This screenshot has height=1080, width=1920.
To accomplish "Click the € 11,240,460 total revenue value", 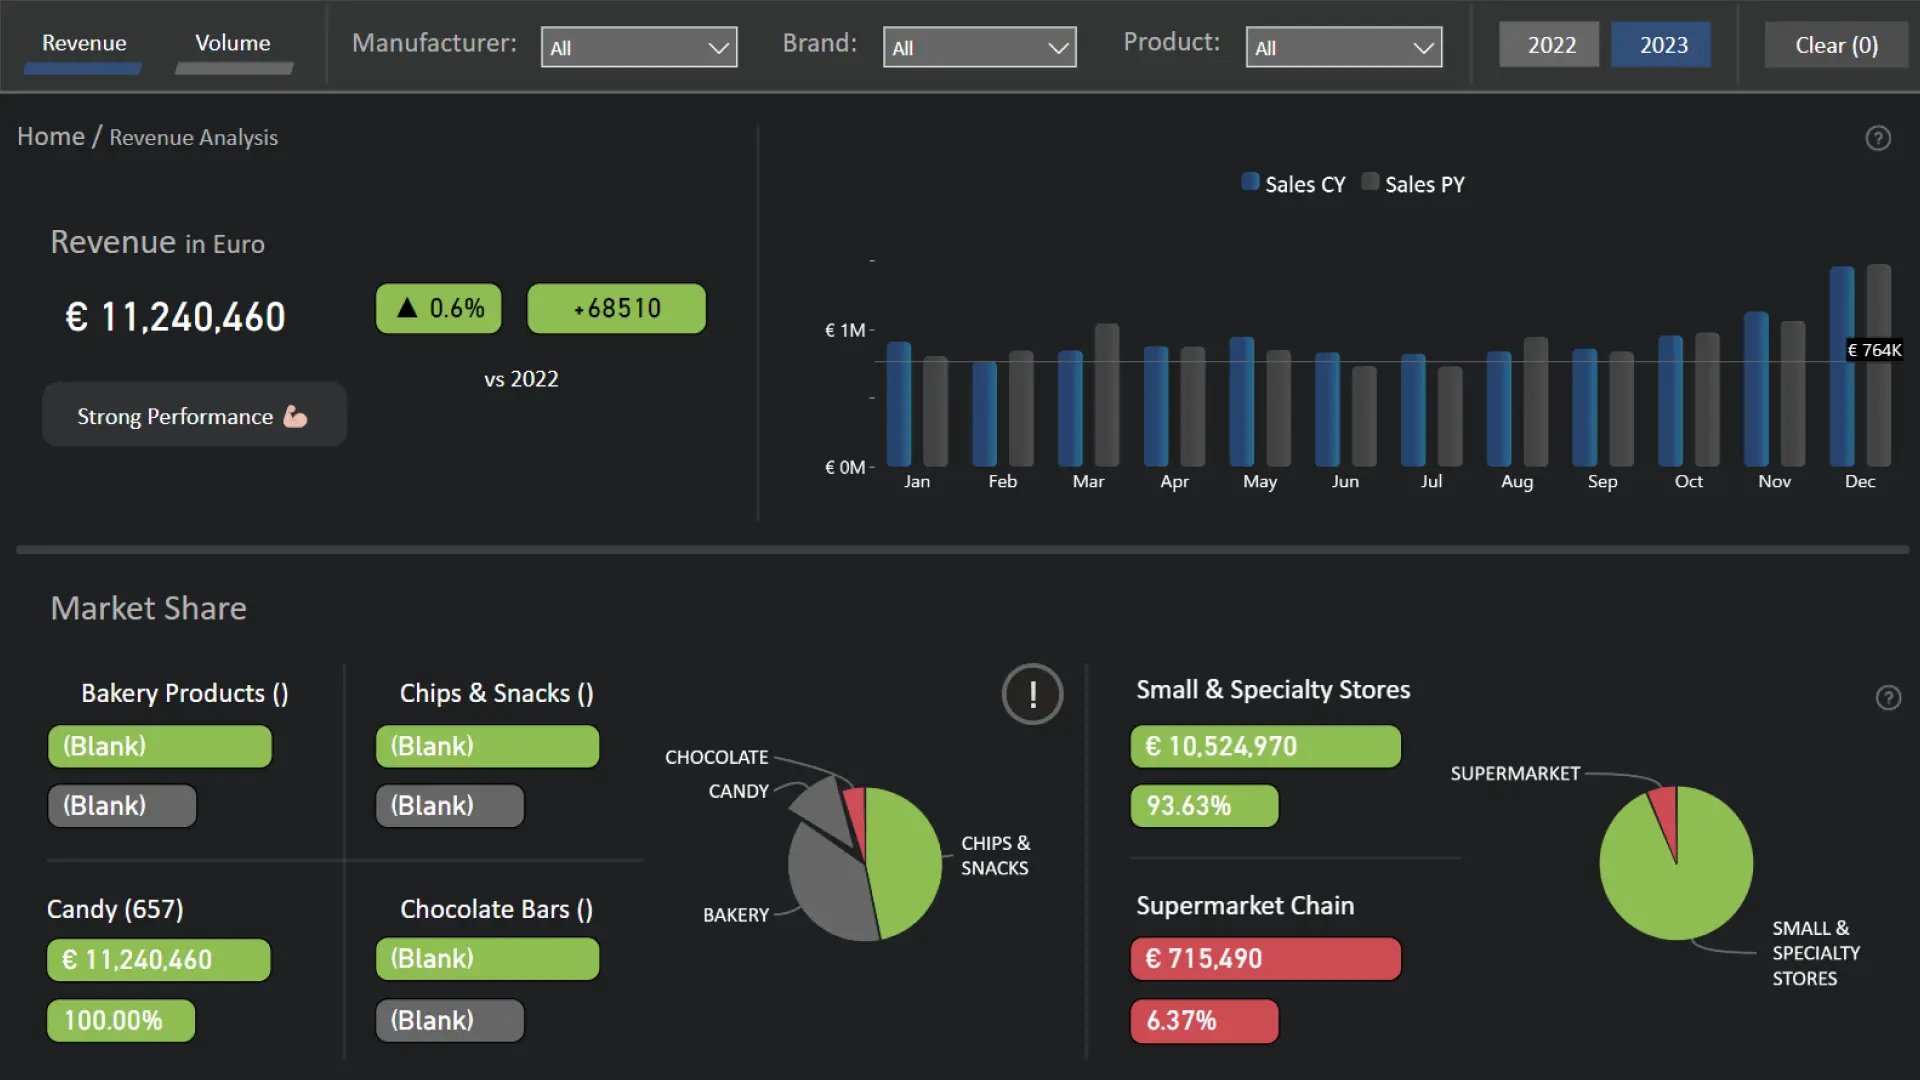I will click(176, 317).
